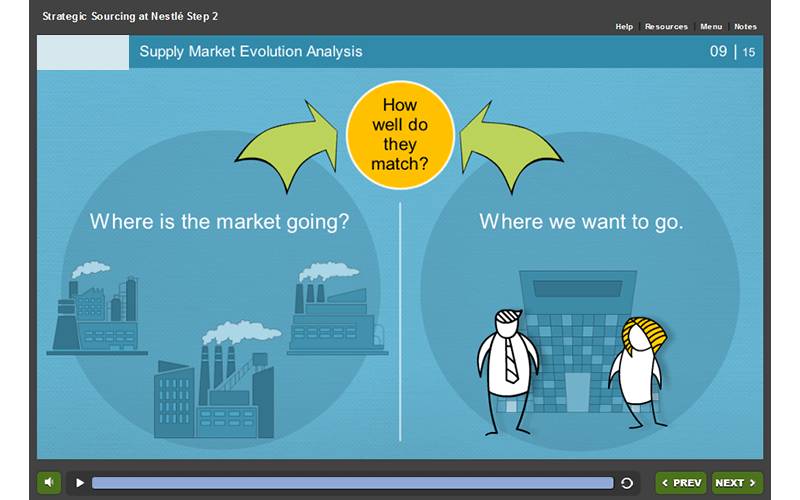Click the right green curved arrow
Viewport: 800px width, 500px height.
[x=511, y=146]
